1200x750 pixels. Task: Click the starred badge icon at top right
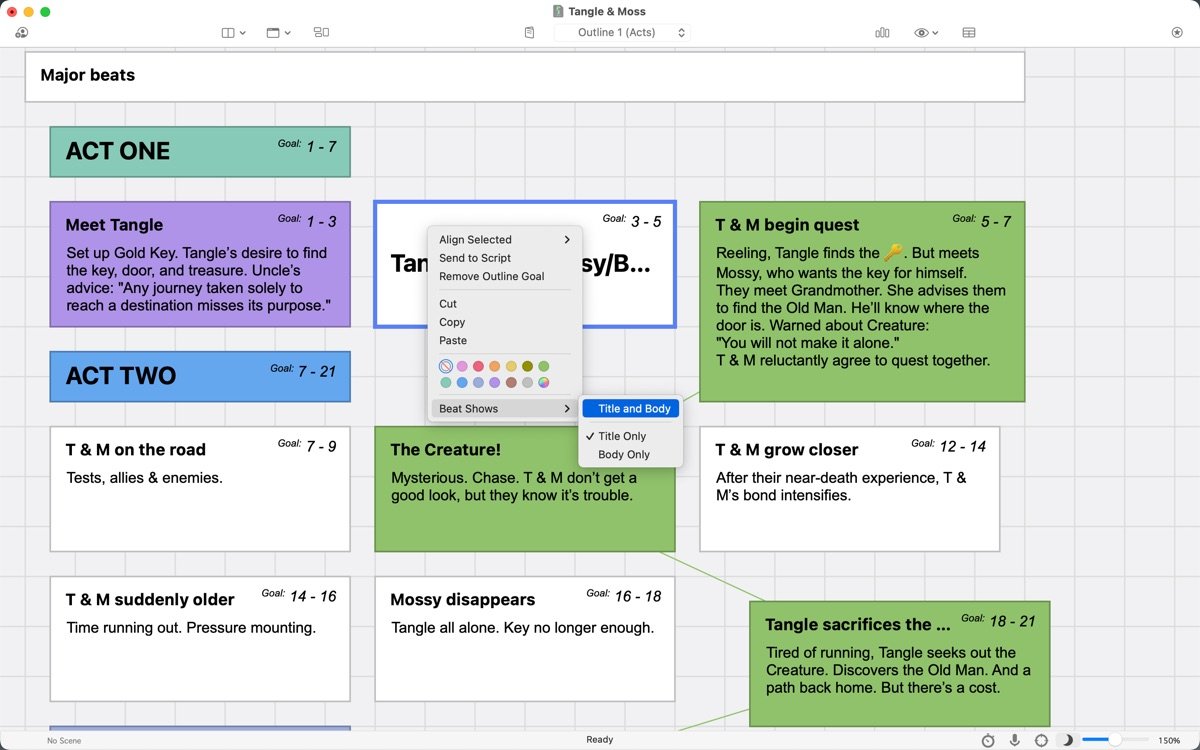coord(1176,33)
